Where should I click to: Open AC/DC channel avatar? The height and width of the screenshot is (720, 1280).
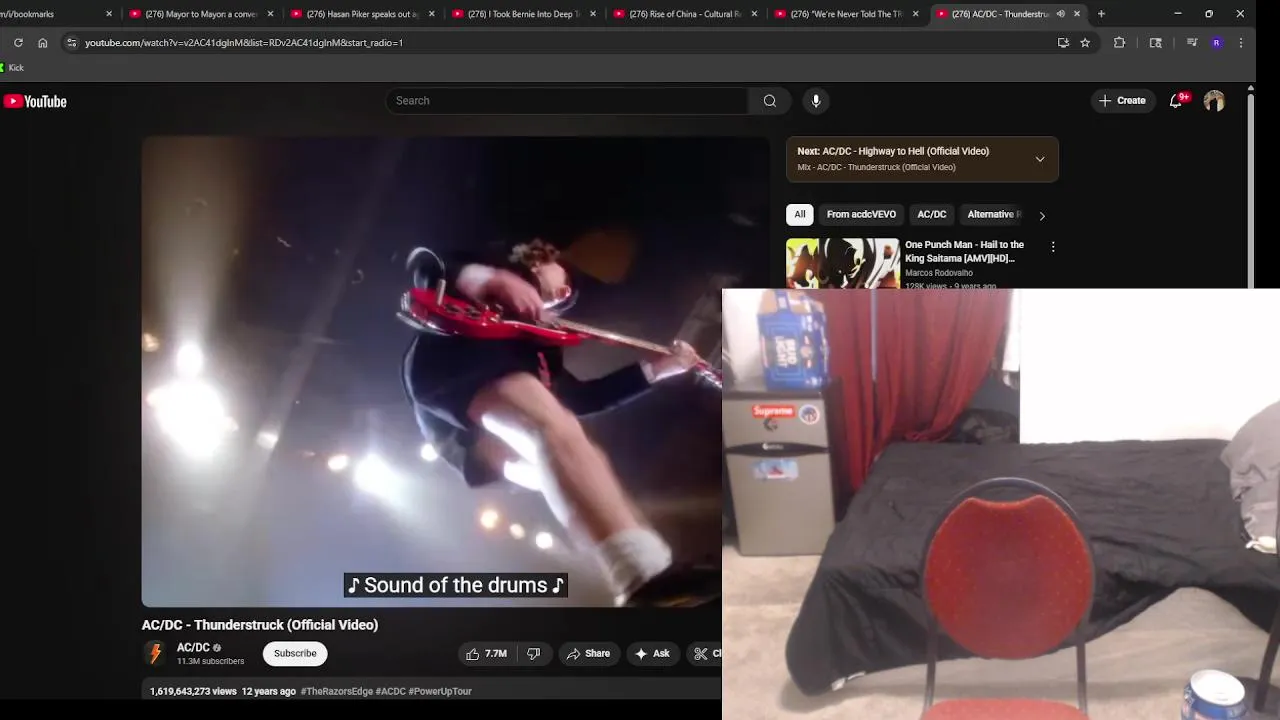155,654
